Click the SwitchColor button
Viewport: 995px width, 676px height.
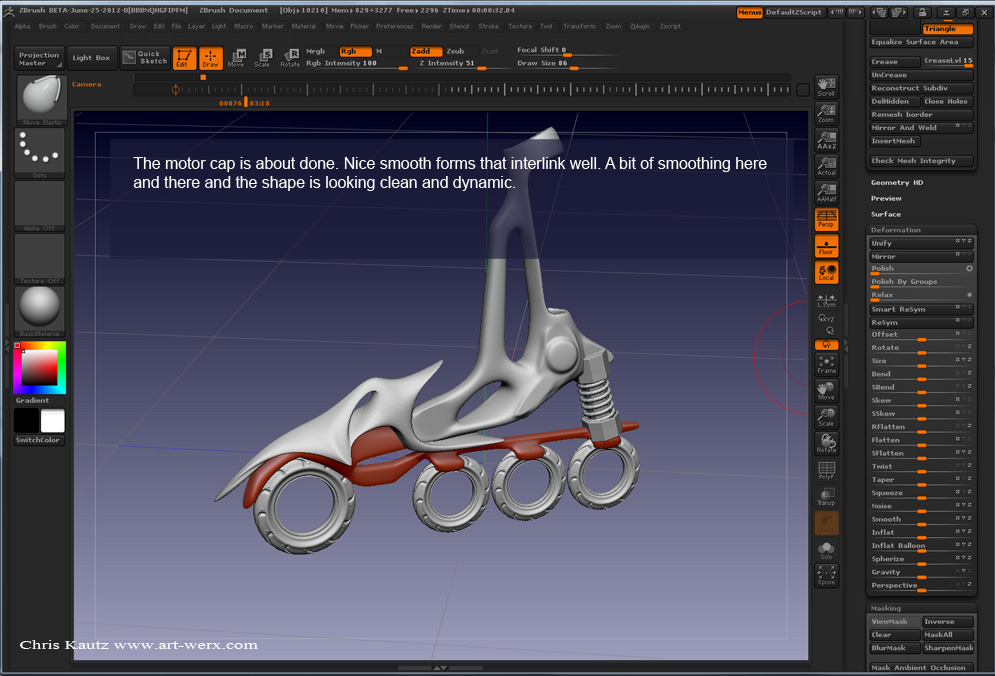pos(39,440)
